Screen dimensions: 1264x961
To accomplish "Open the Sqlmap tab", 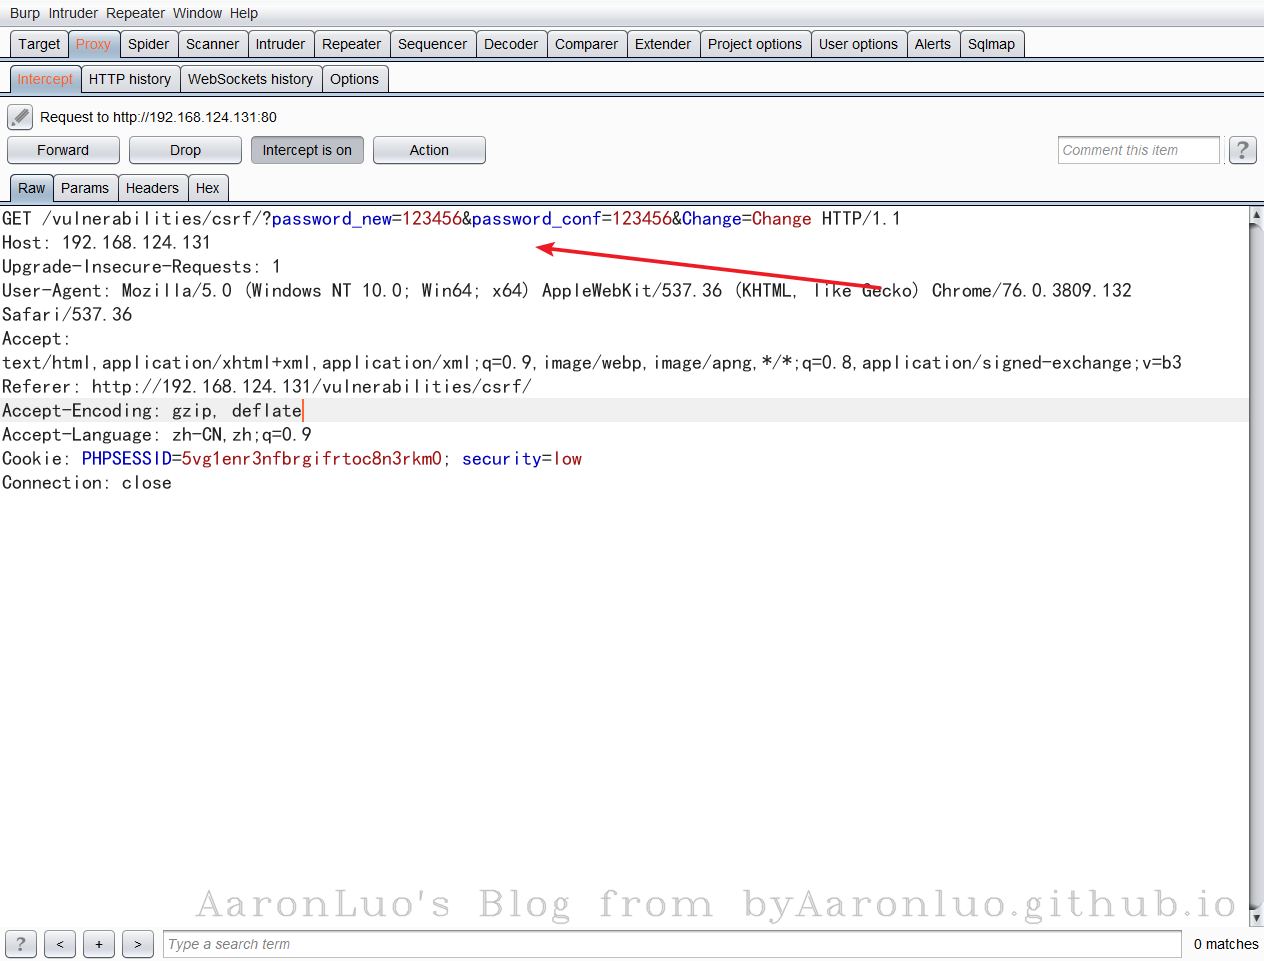I will coord(991,44).
